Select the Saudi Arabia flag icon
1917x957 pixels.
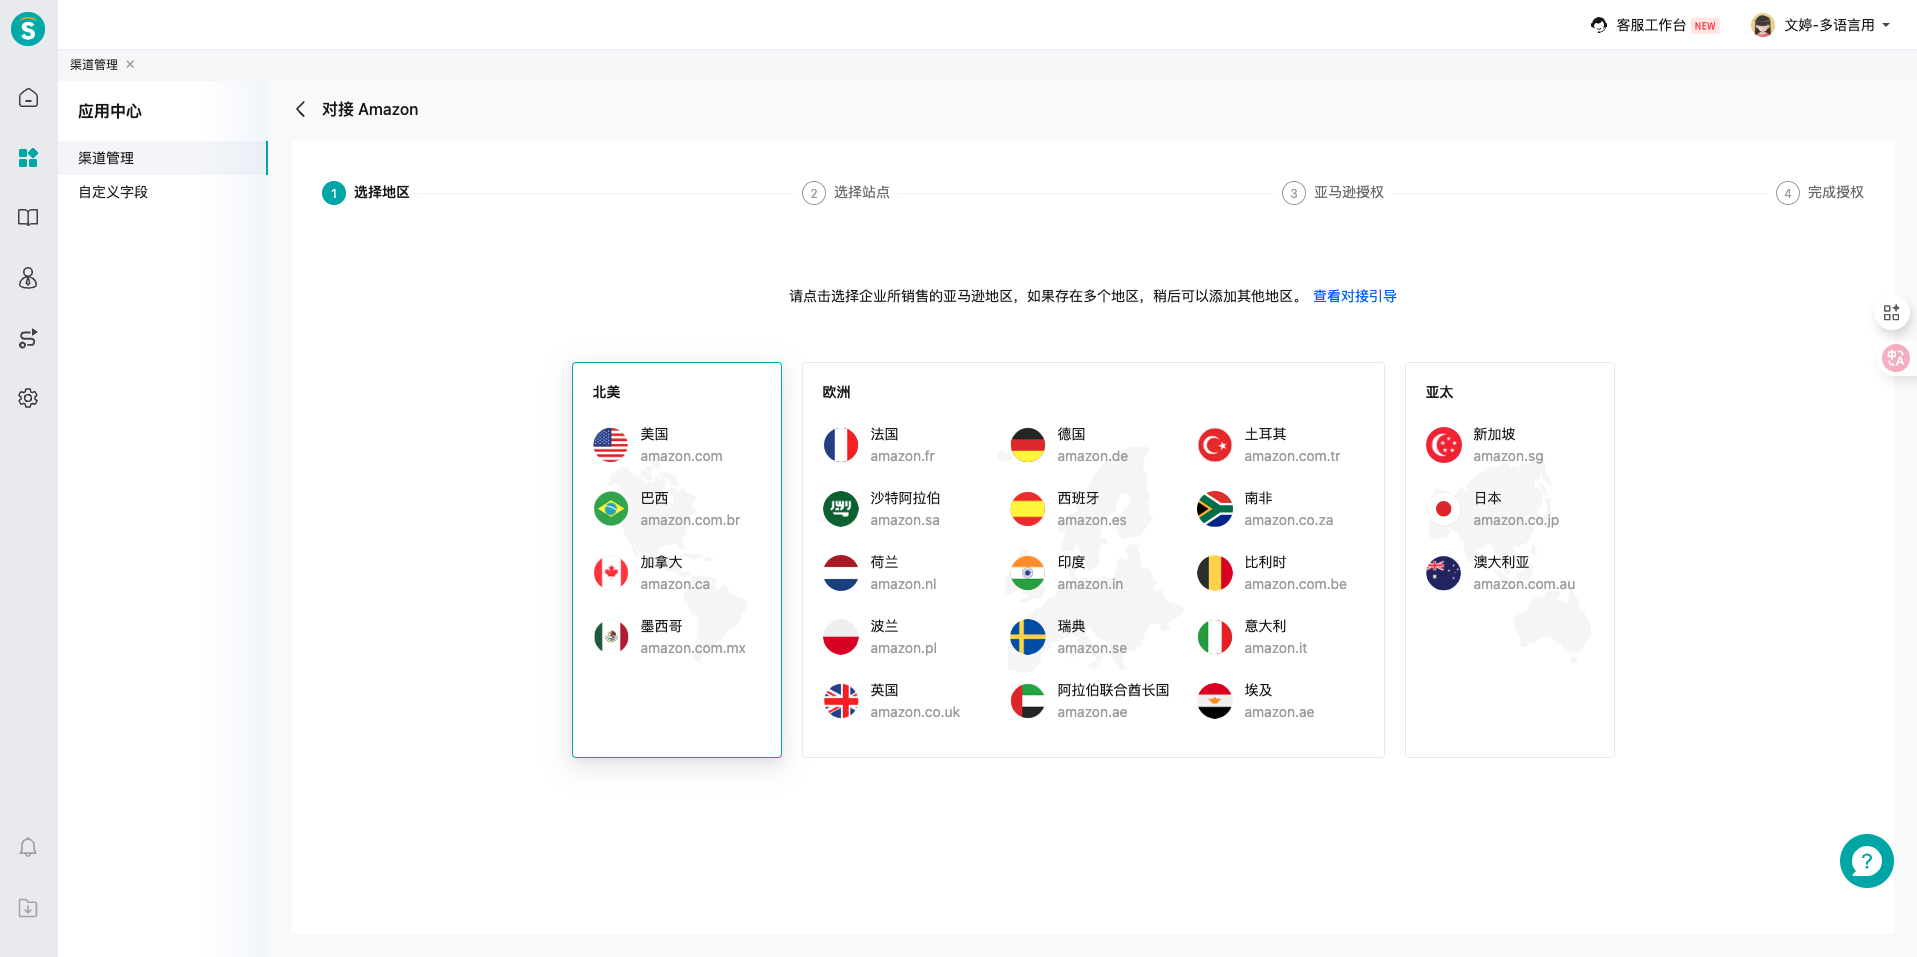click(x=840, y=509)
